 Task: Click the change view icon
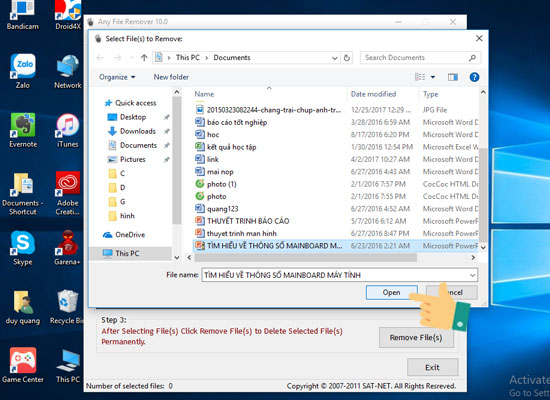pyautogui.click(x=420, y=77)
